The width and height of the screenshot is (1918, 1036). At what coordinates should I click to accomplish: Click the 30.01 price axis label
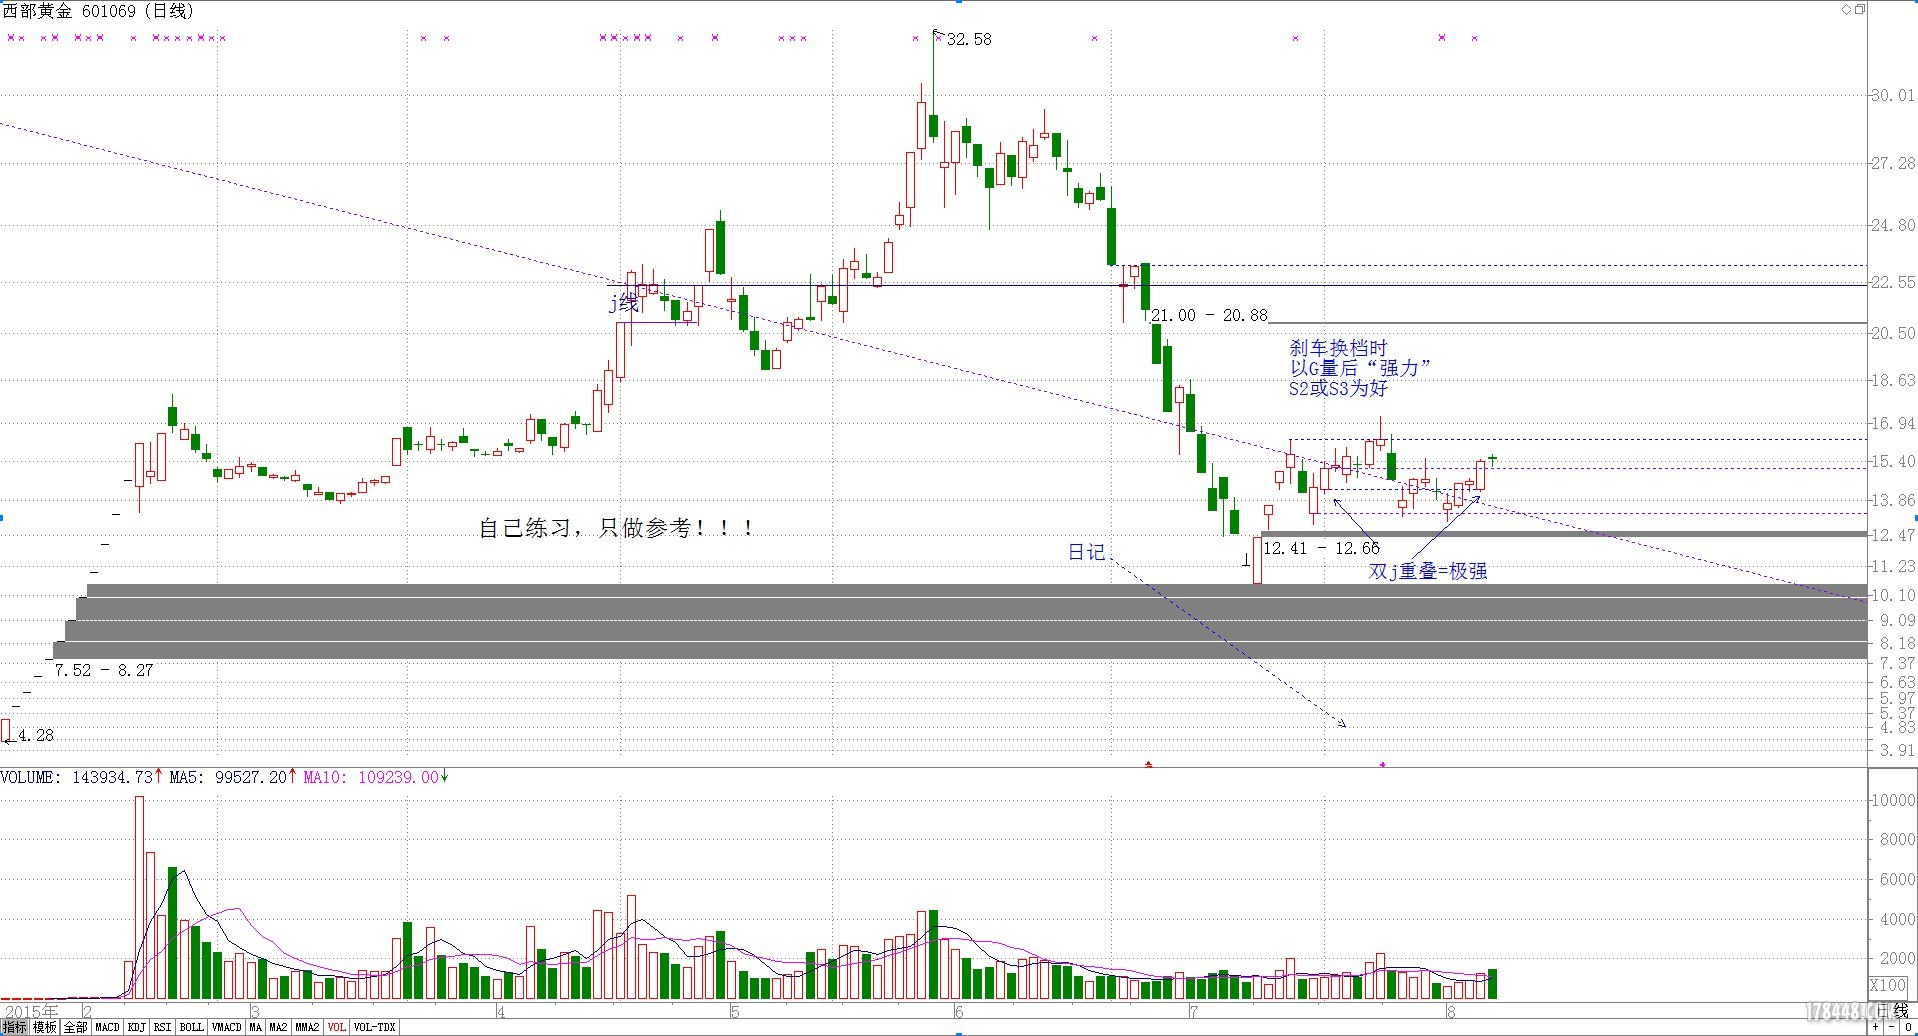pyautogui.click(x=1893, y=96)
